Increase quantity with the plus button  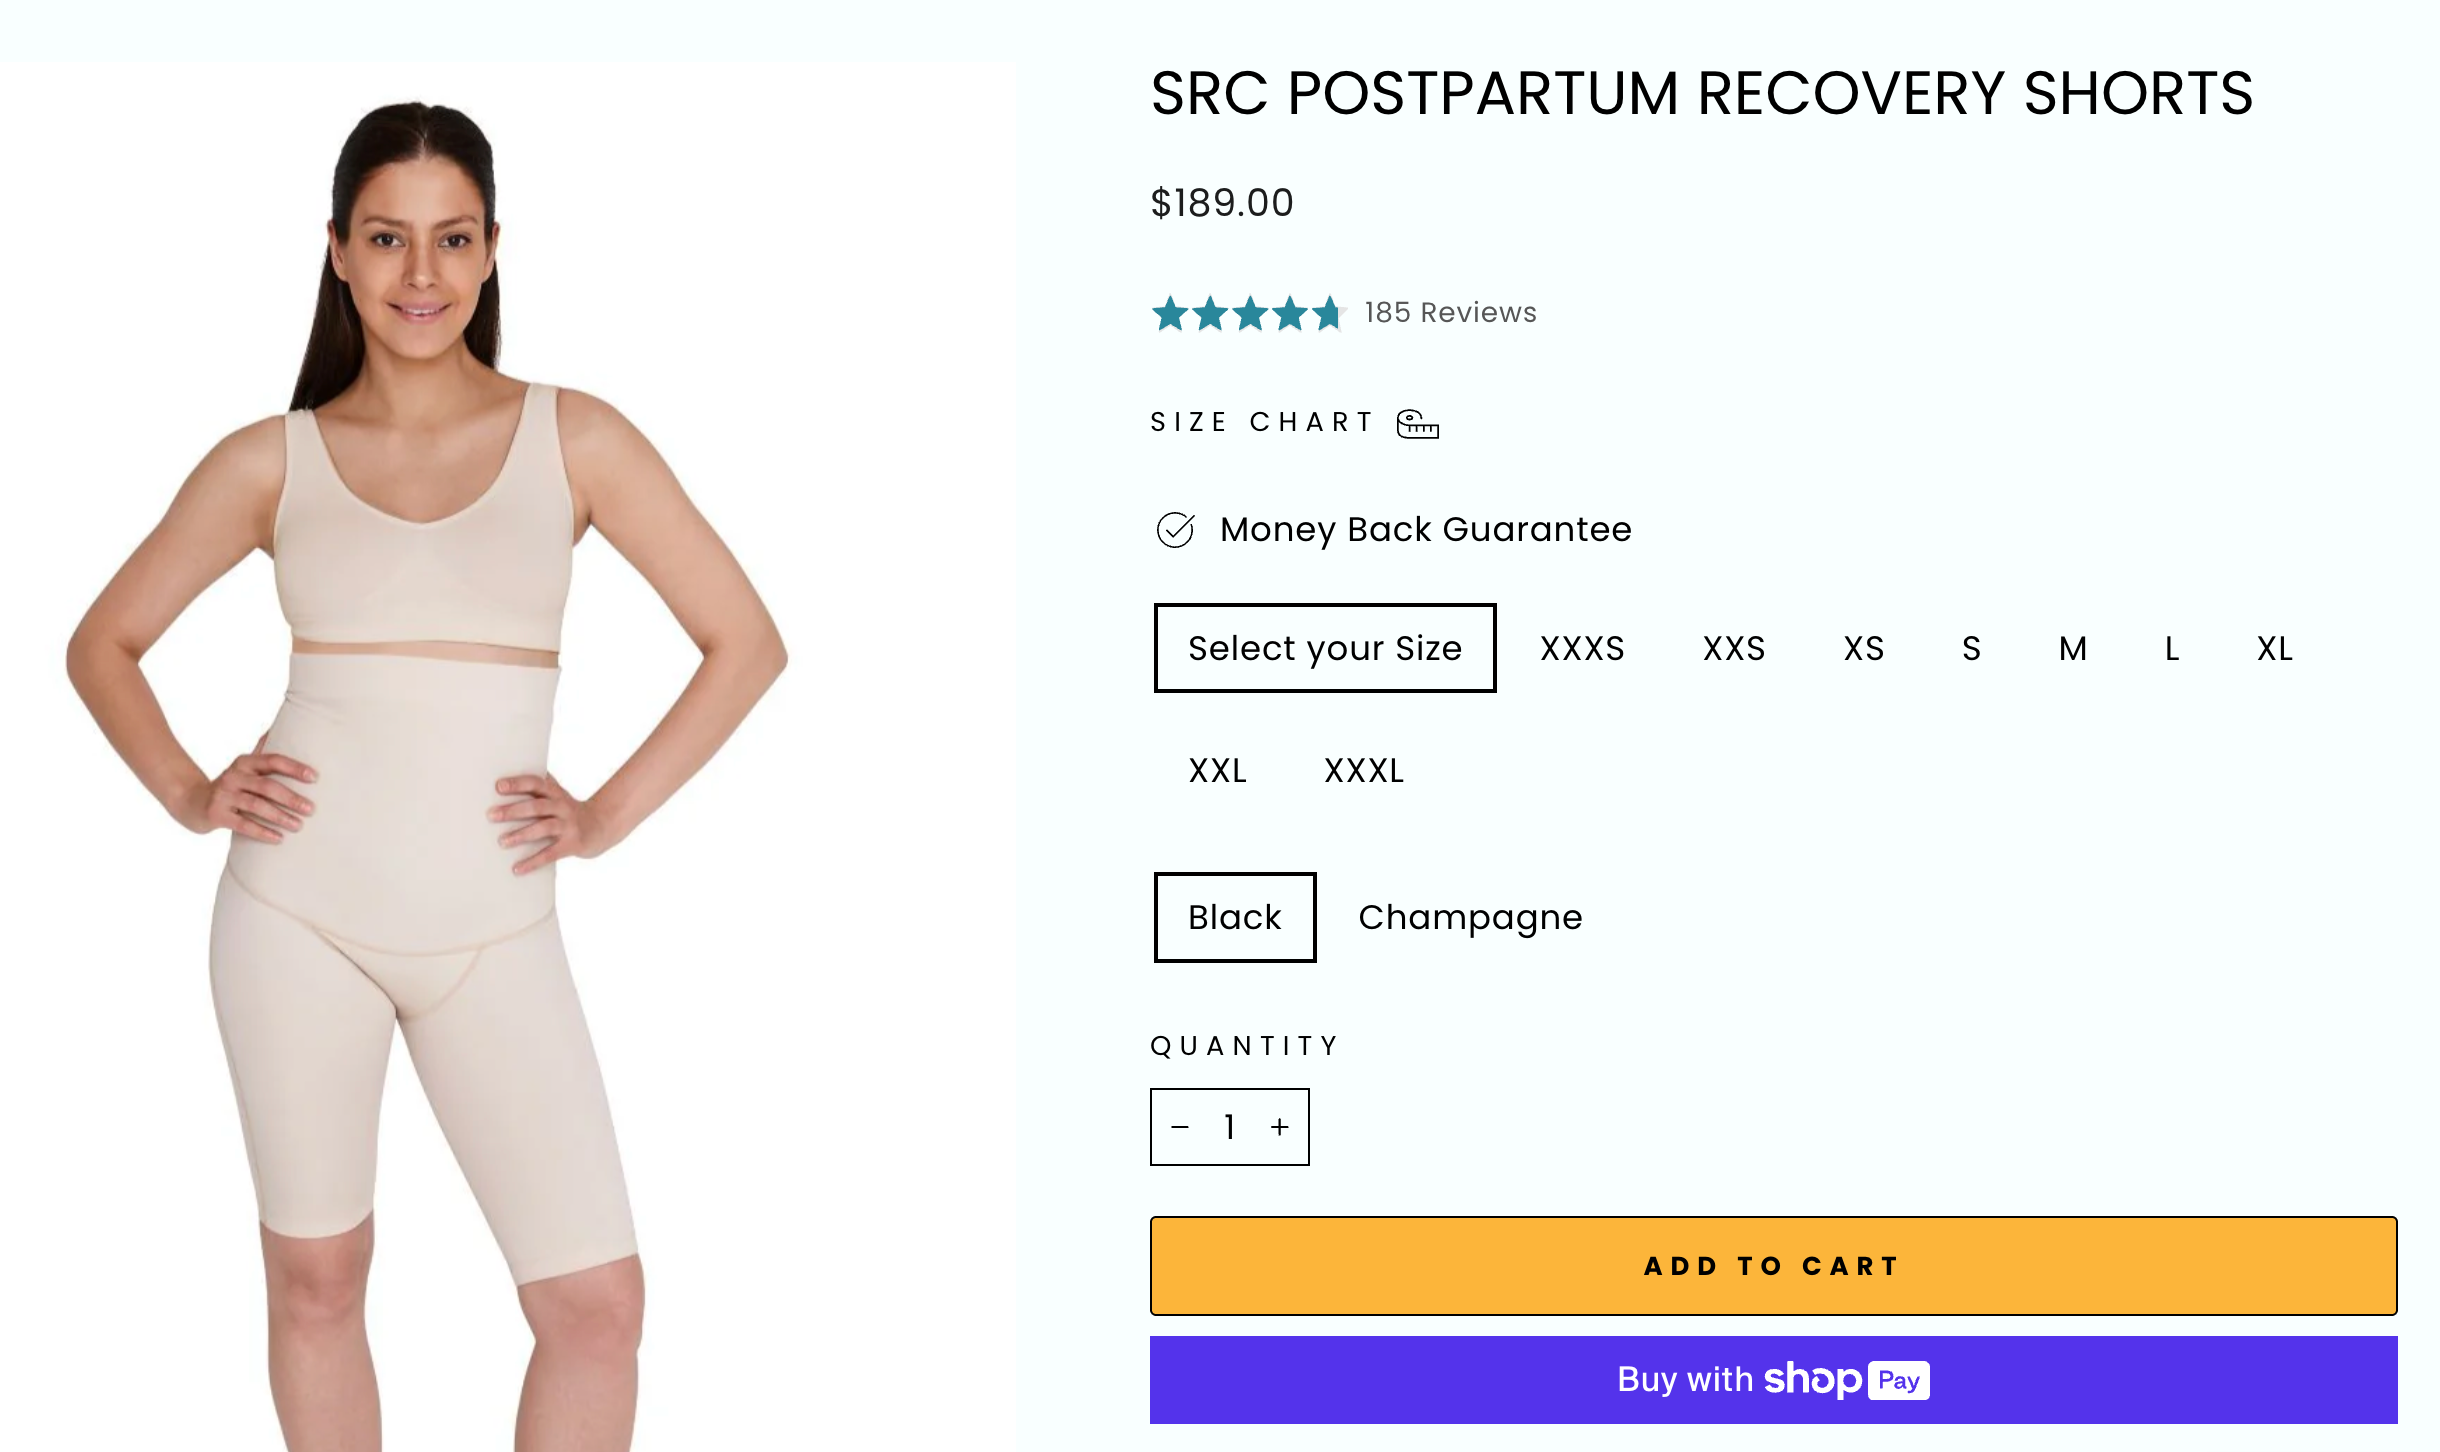[x=1280, y=1127]
